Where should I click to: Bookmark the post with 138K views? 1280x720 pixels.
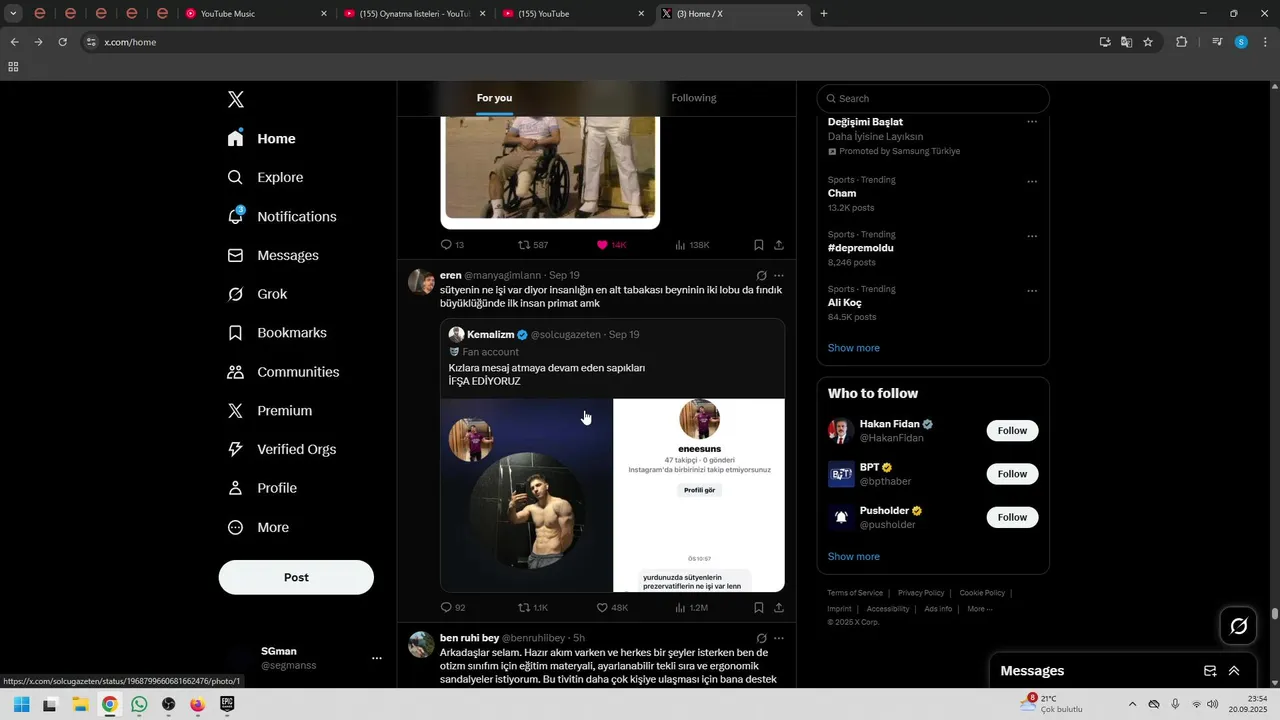click(x=759, y=245)
